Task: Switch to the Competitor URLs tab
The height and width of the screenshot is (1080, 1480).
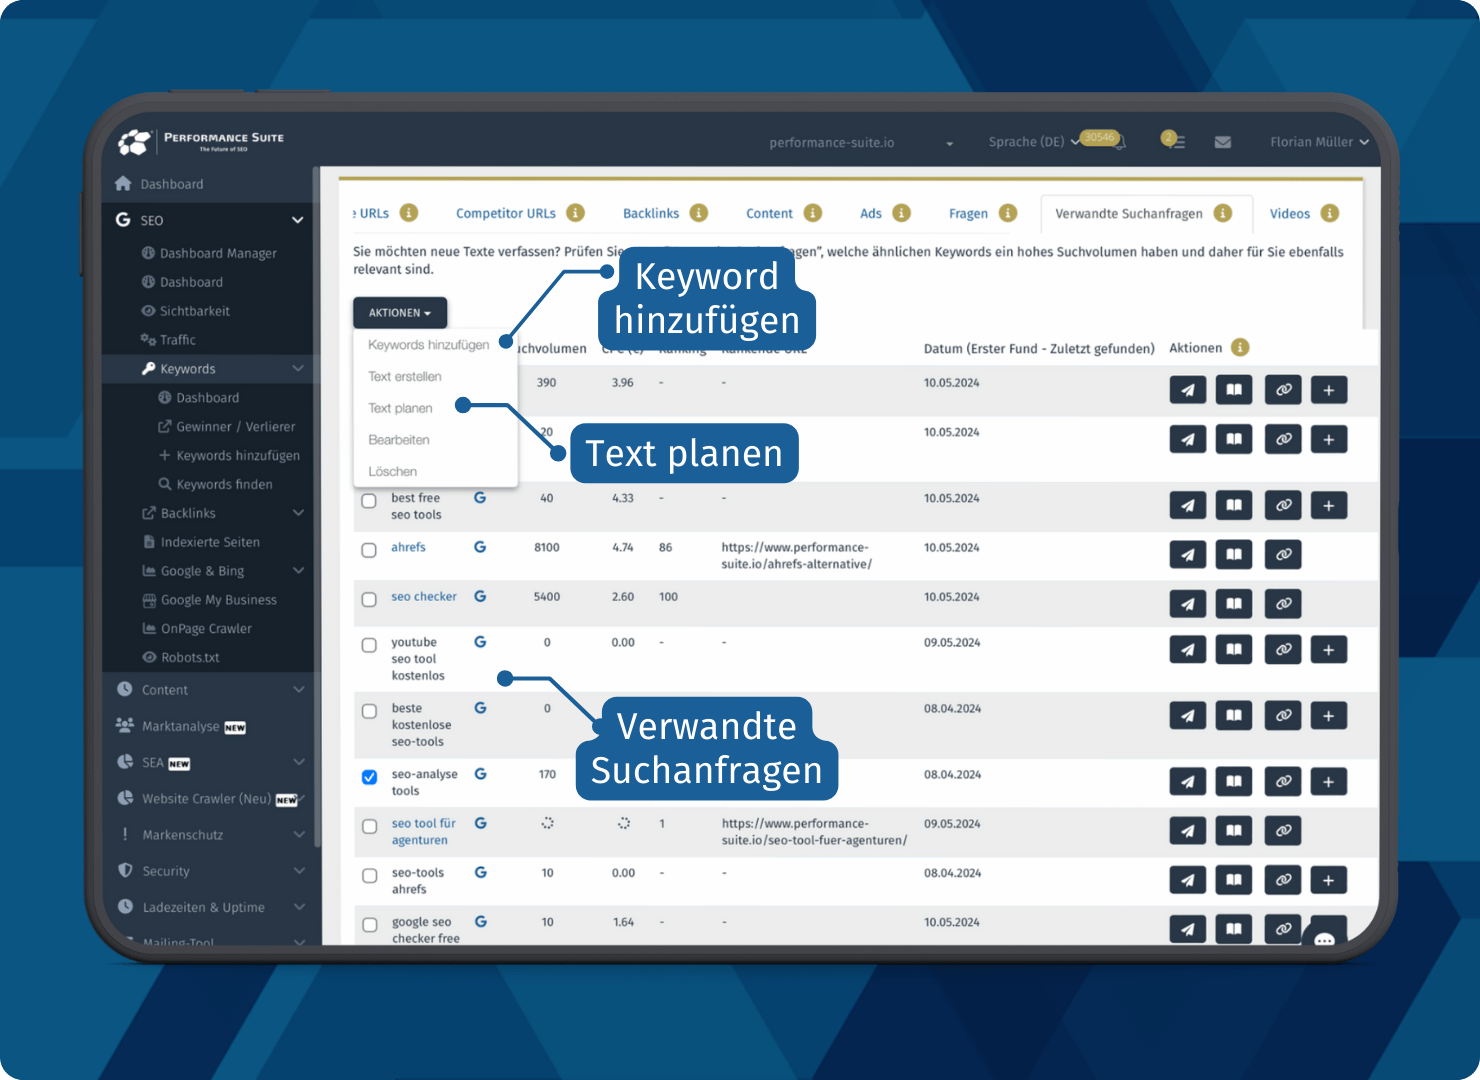Action: [x=505, y=214]
